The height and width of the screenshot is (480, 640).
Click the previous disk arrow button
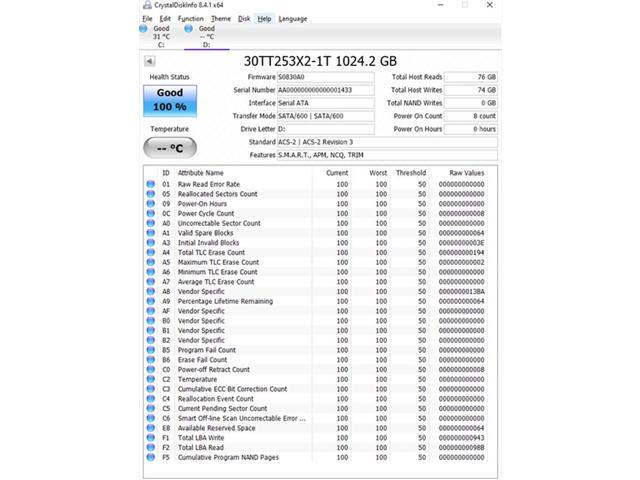pos(150,61)
